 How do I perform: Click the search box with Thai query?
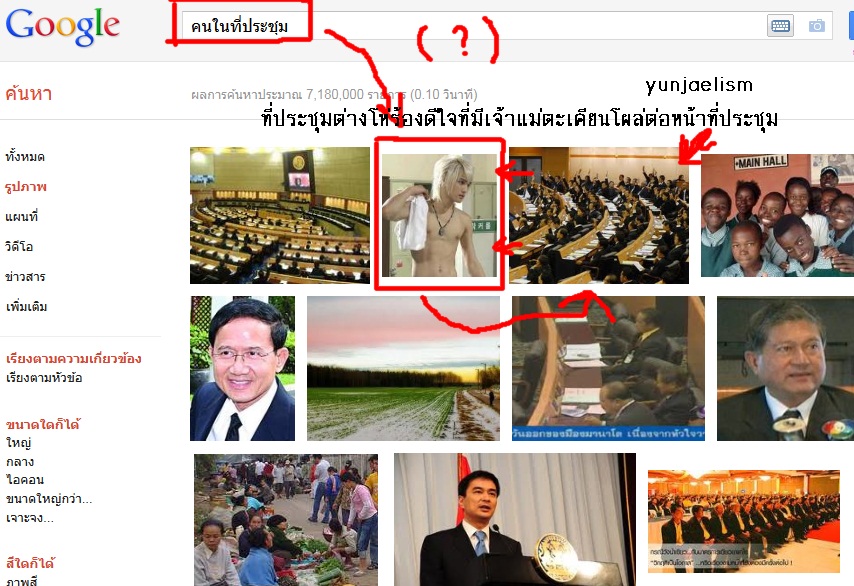473,26
